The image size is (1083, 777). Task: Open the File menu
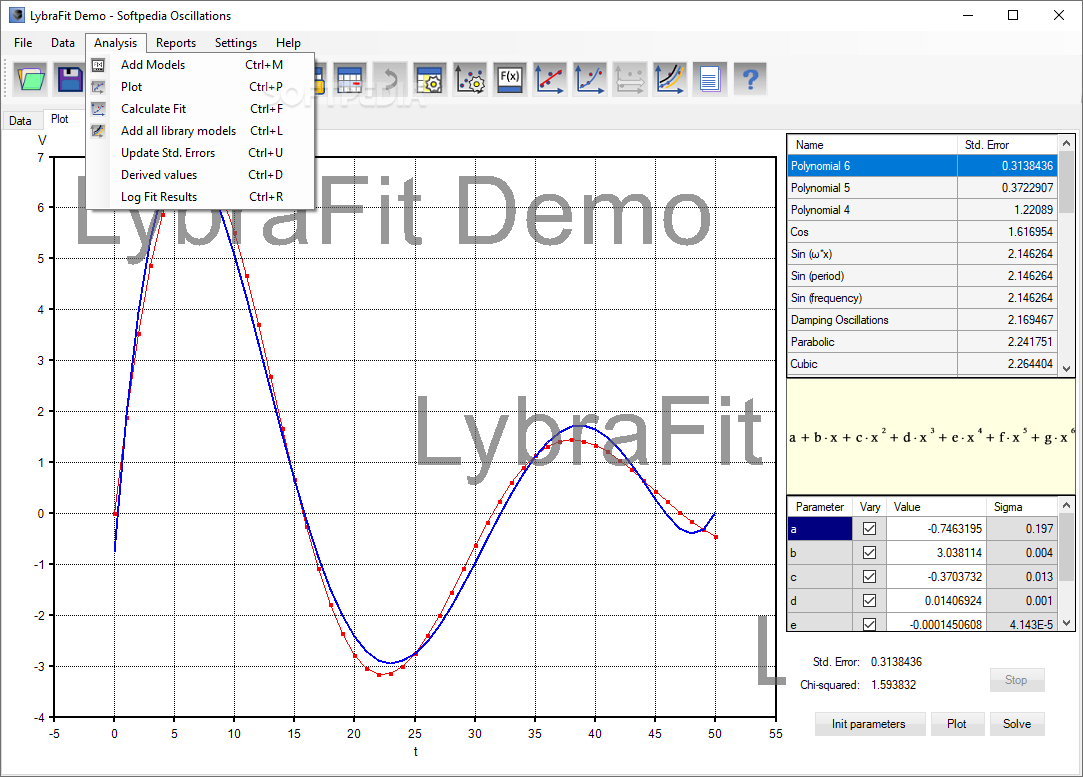(23, 43)
